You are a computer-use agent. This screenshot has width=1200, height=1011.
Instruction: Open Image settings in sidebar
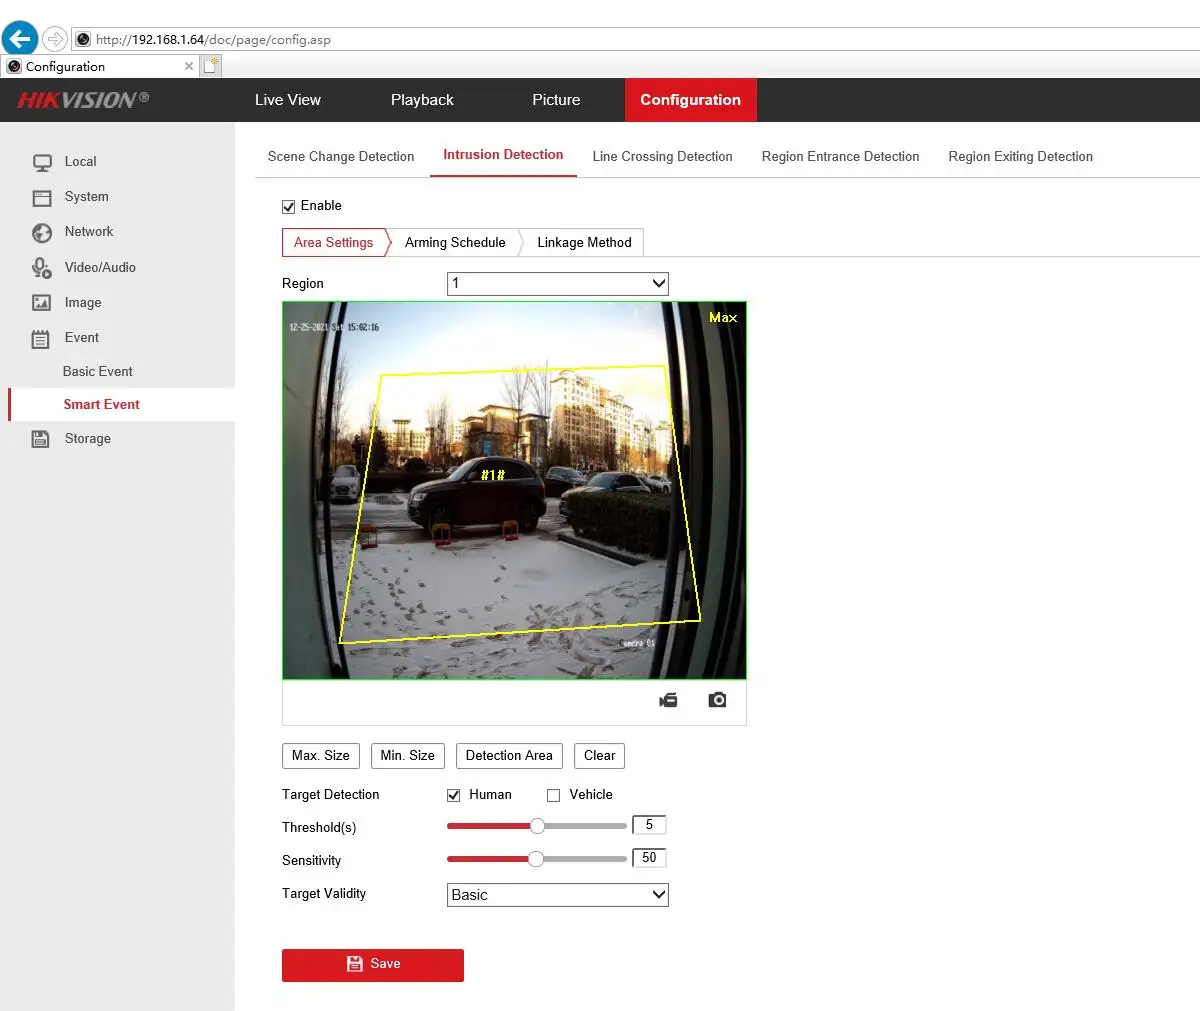click(83, 303)
